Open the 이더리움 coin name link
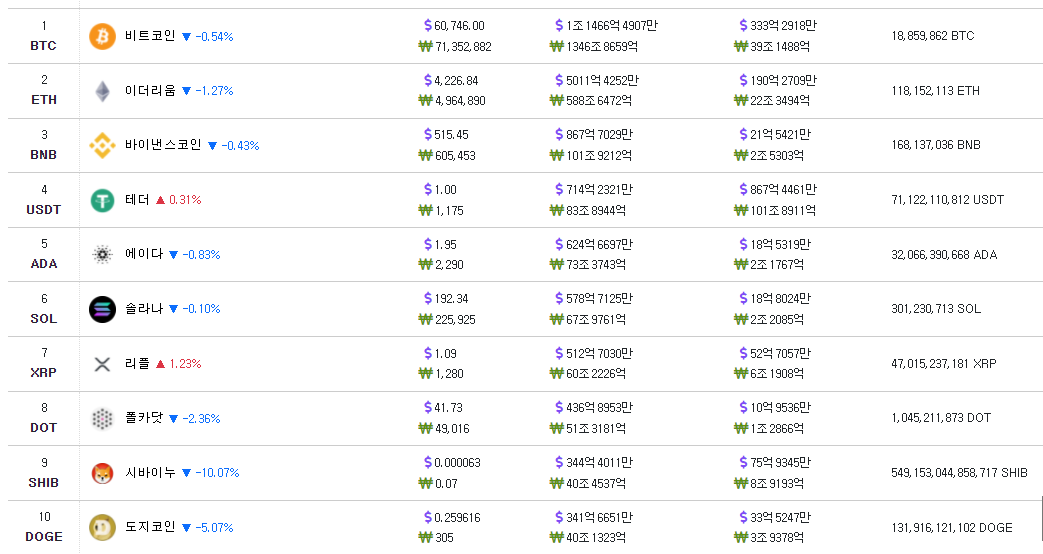The image size is (1043, 554). point(150,90)
